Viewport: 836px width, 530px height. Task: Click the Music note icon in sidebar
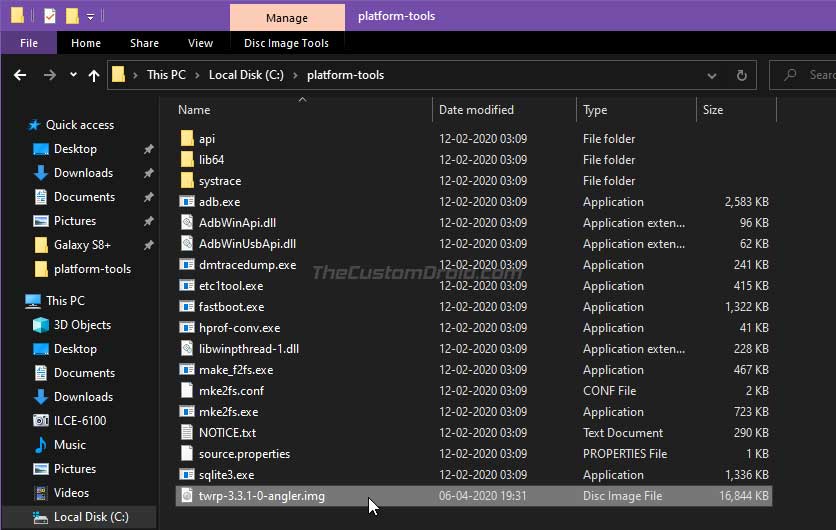click(41, 445)
